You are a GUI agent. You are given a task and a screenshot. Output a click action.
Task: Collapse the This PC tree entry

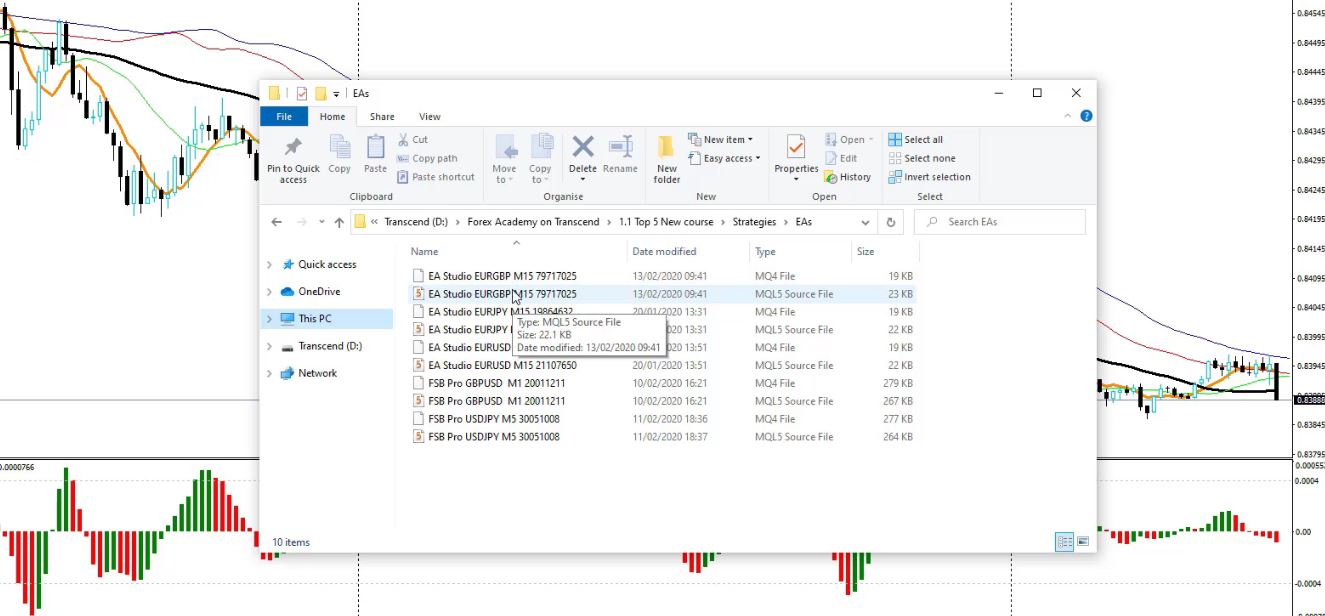point(269,318)
